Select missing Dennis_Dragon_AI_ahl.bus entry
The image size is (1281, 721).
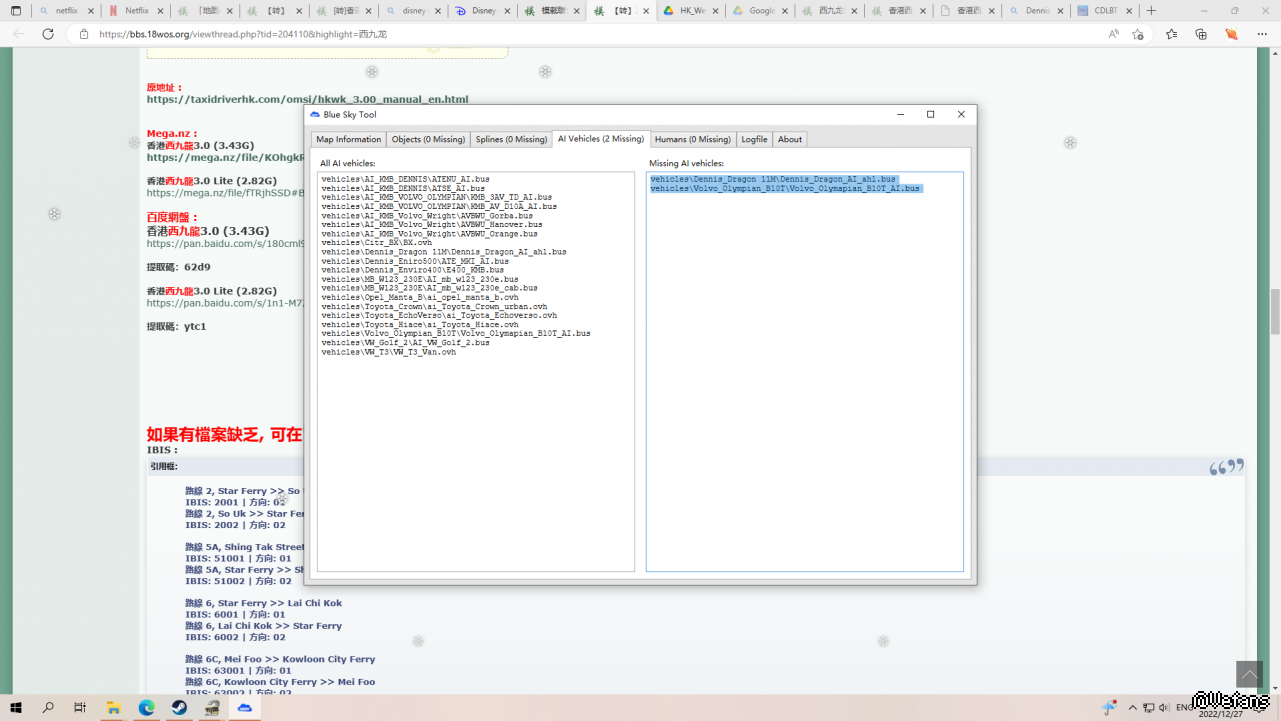pyautogui.click(x=773, y=179)
